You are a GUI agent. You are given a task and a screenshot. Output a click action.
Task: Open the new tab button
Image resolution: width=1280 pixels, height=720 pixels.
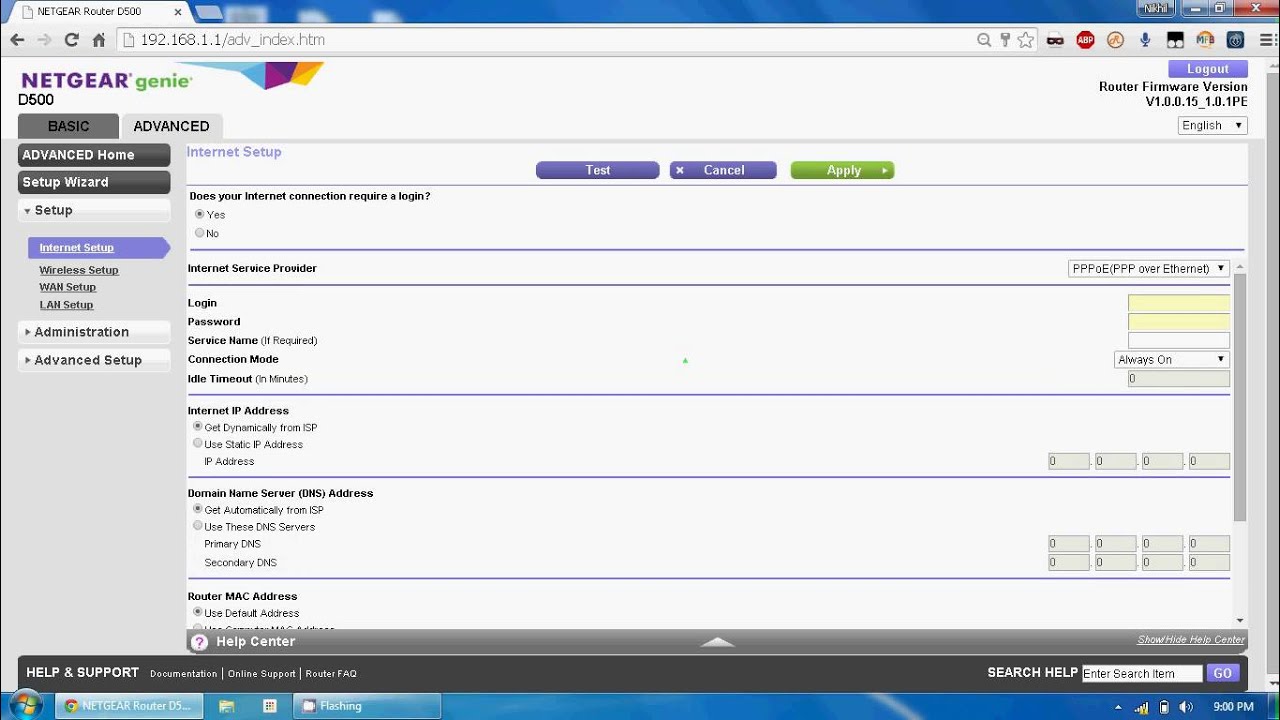pos(208,12)
